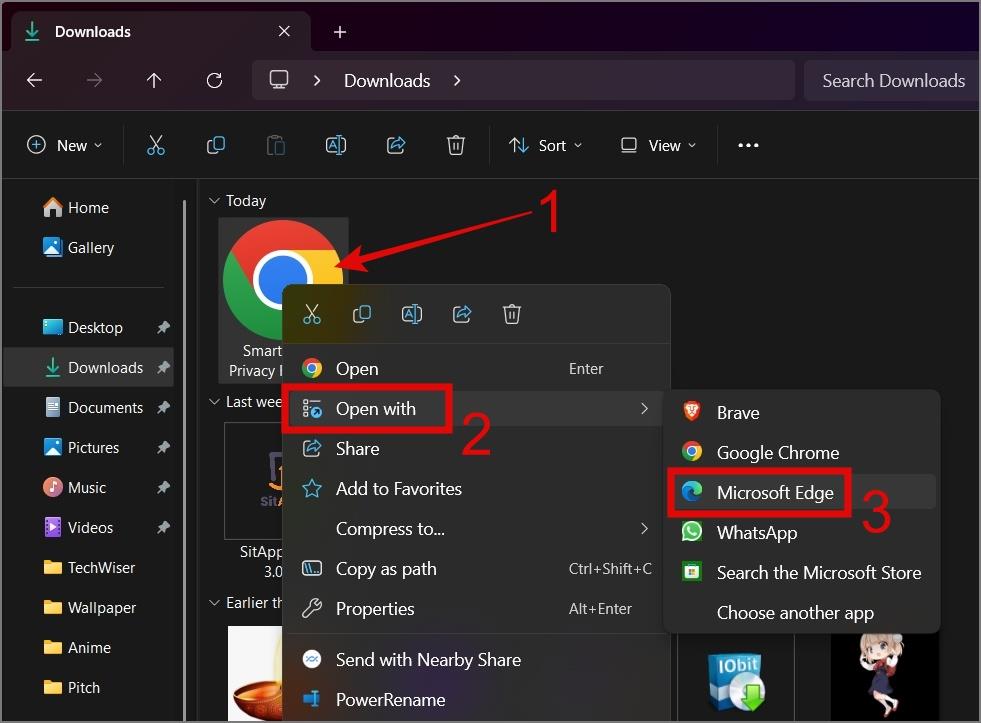The width and height of the screenshot is (981, 723).
Task: Unpin Desktop using its pin icon
Action: click(163, 327)
